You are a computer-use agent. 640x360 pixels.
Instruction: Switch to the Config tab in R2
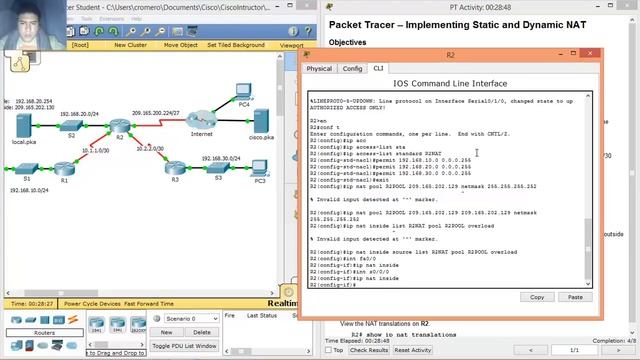coord(352,69)
